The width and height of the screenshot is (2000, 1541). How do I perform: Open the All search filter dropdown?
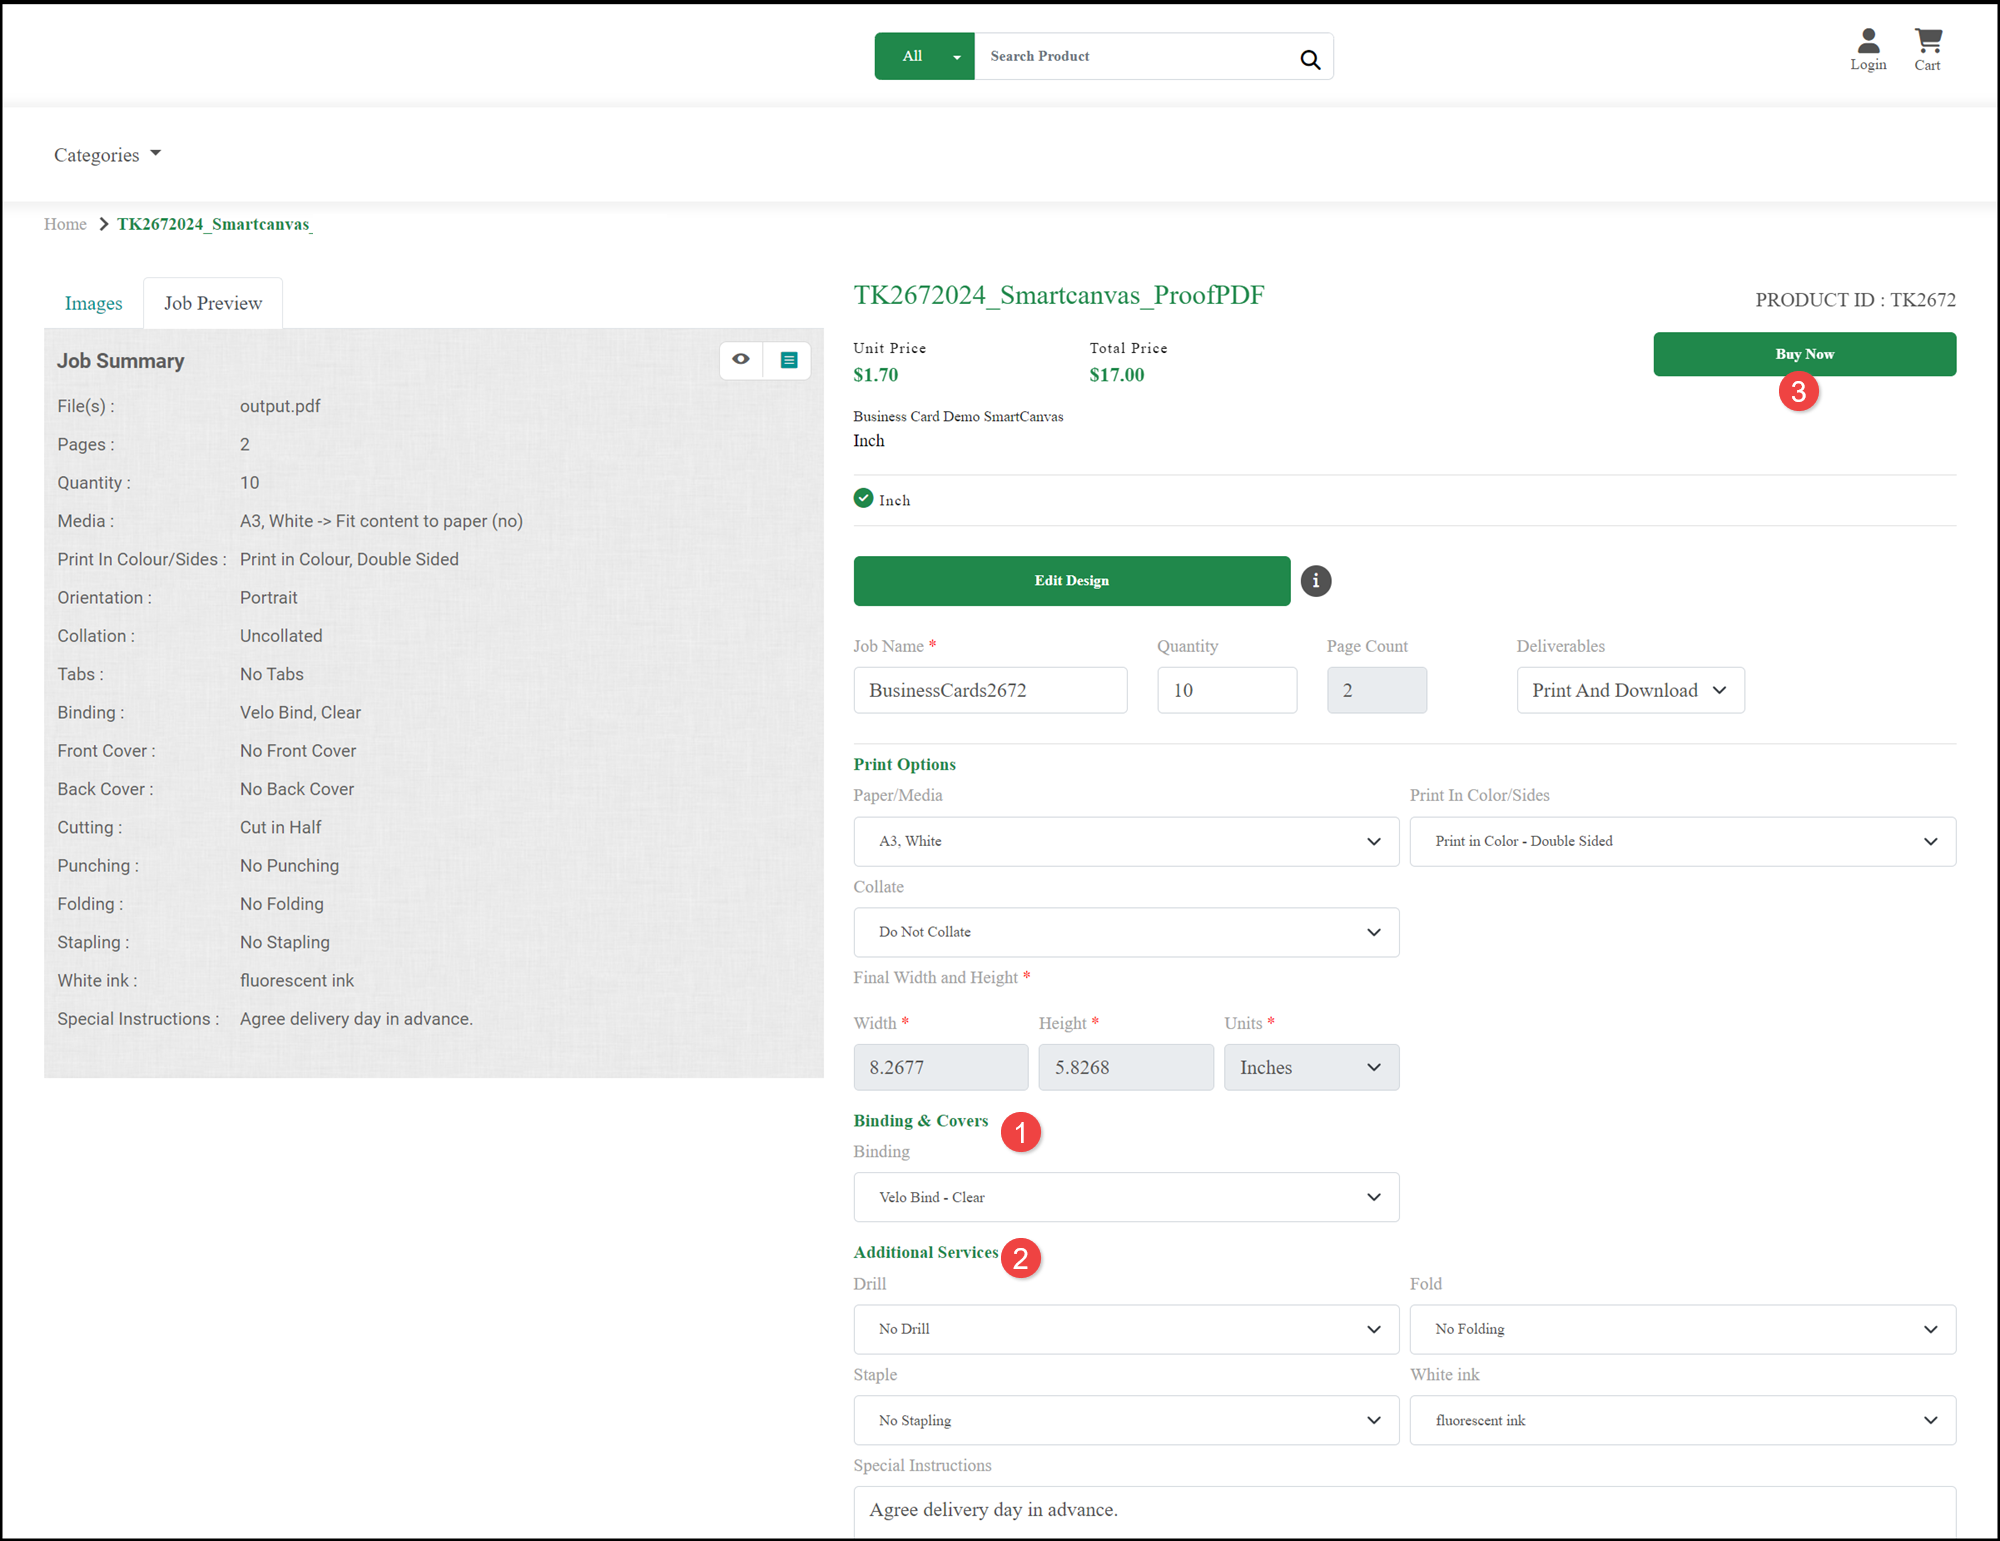(923, 56)
